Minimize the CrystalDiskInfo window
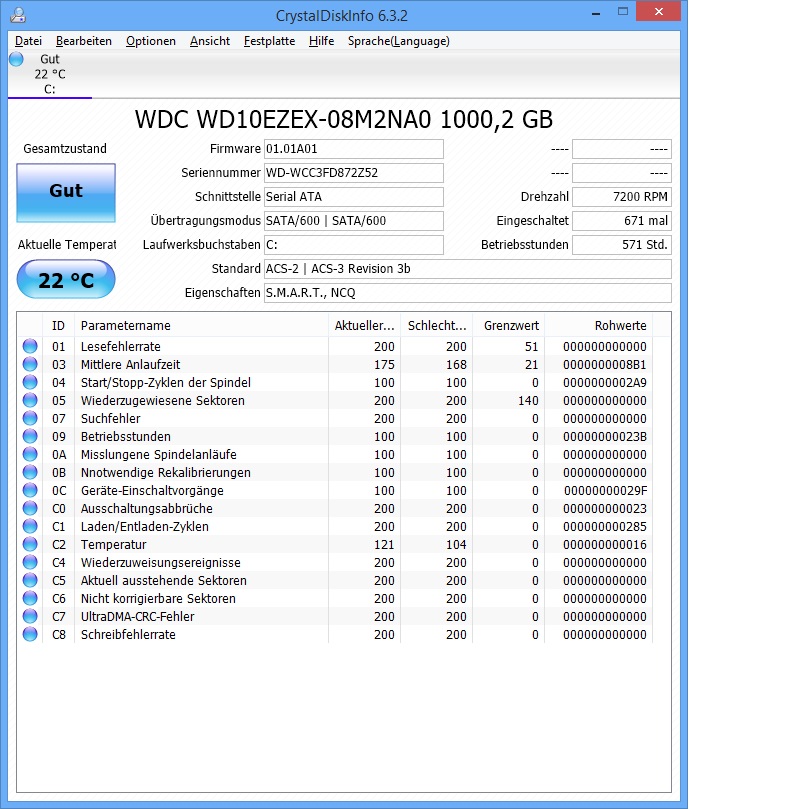The image size is (800, 809). (596, 13)
